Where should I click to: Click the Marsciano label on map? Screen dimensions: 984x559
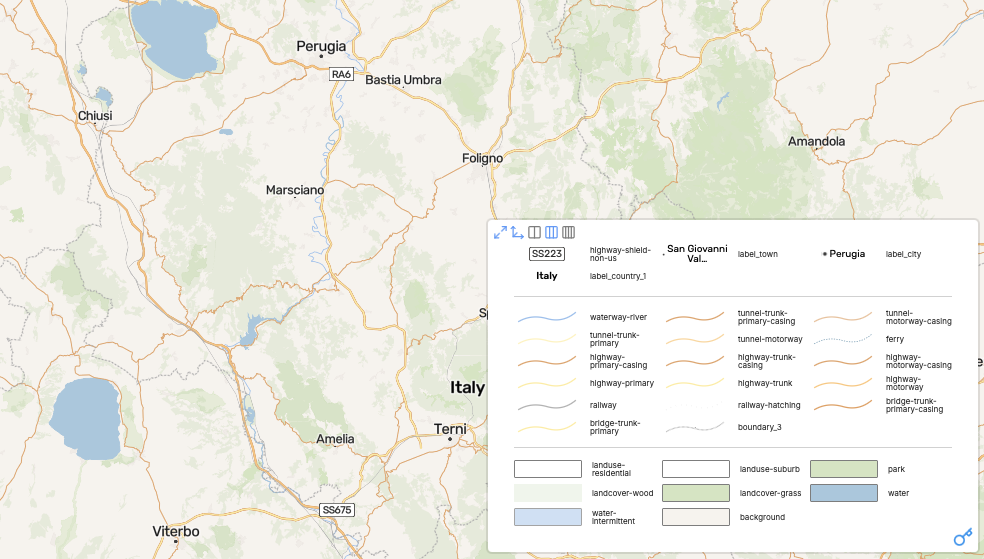[295, 190]
